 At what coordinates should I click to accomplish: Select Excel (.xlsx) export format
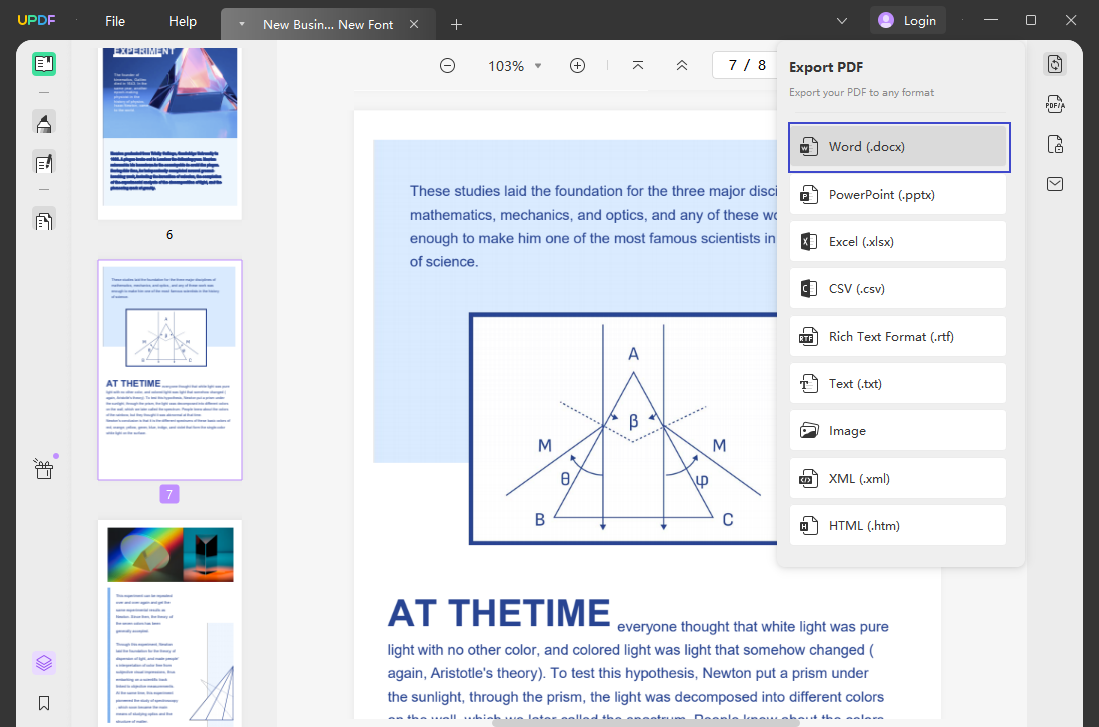pyautogui.click(x=897, y=241)
